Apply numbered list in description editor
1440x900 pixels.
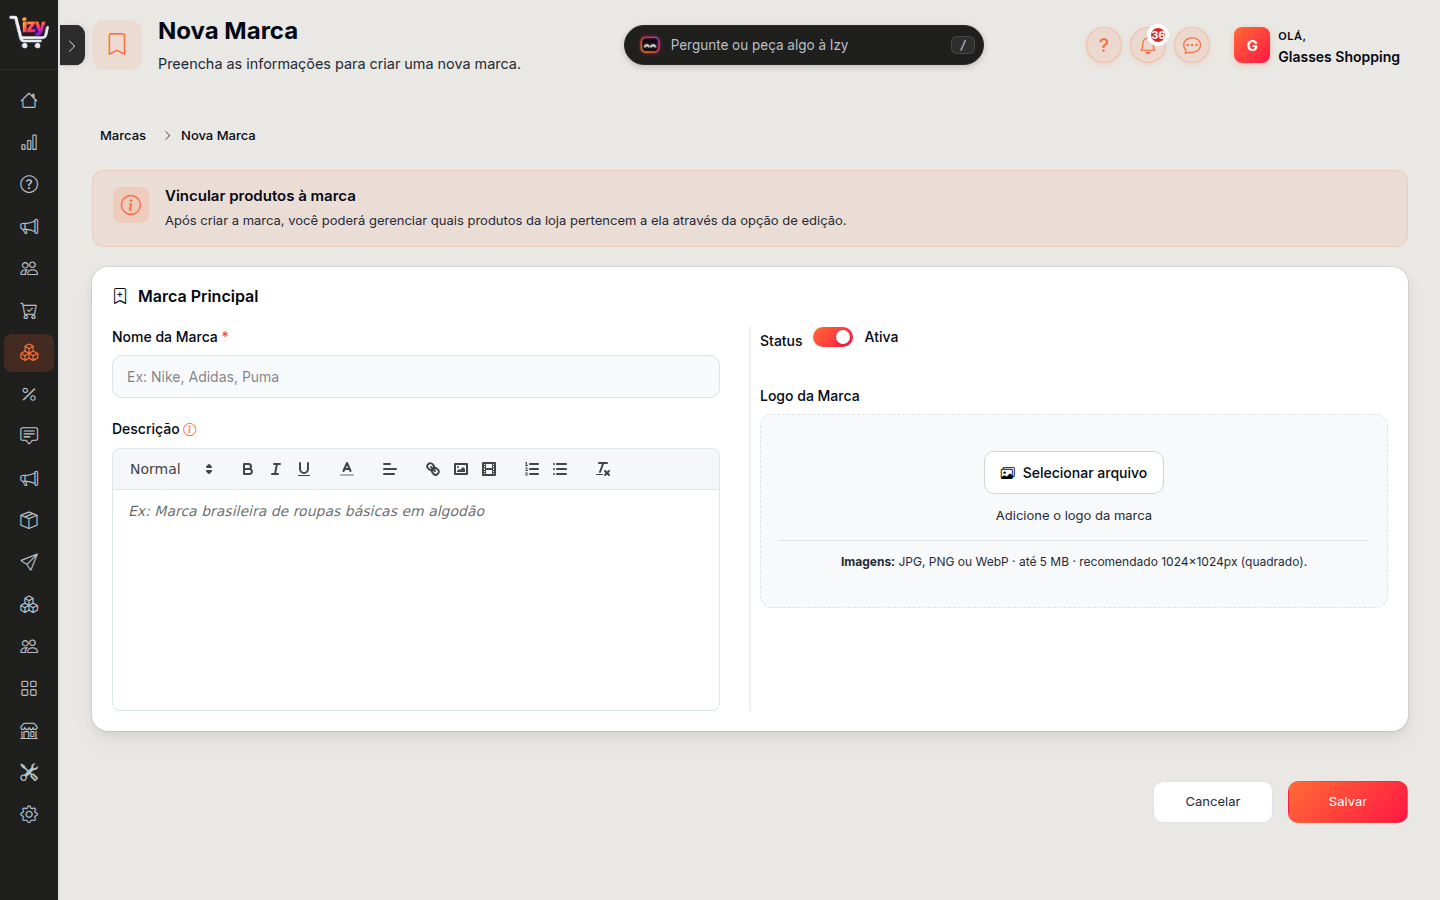(532, 469)
